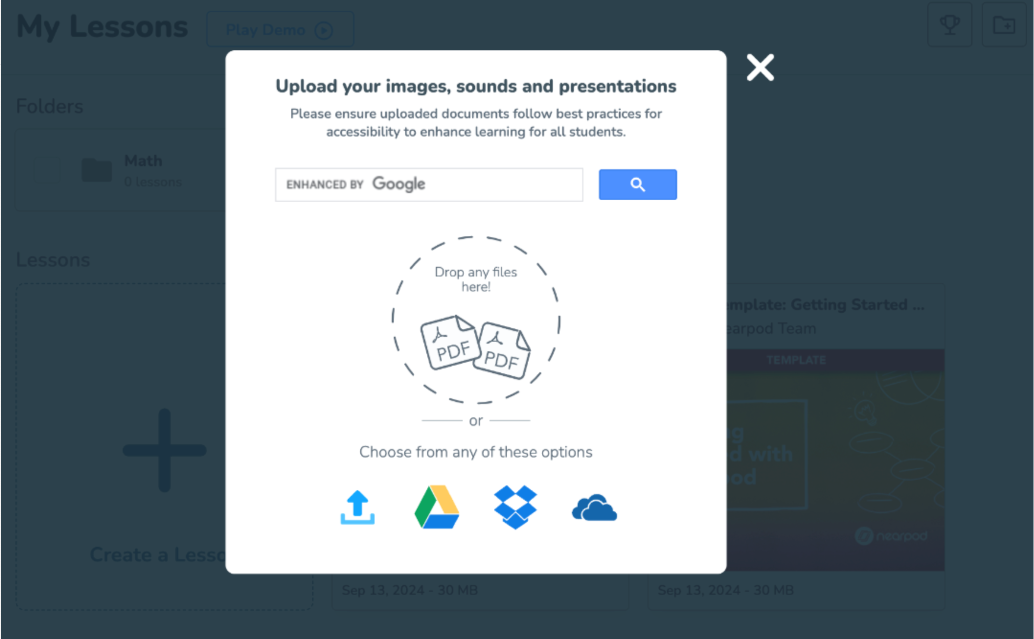The height and width of the screenshot is (639, 1034).
Task: Import files from Google Drive
Action: tap(437, 509)
